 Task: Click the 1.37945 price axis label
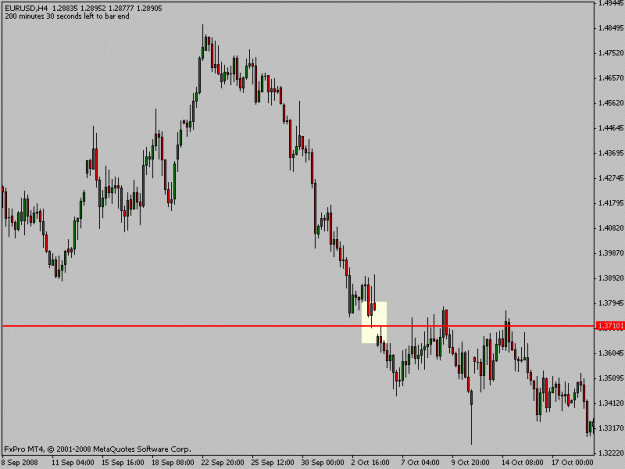pyautogui.click(x=611, y=303)
